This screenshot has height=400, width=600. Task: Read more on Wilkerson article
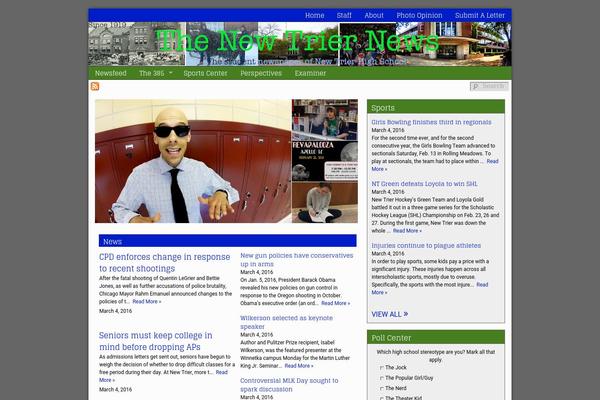point(299,366)
